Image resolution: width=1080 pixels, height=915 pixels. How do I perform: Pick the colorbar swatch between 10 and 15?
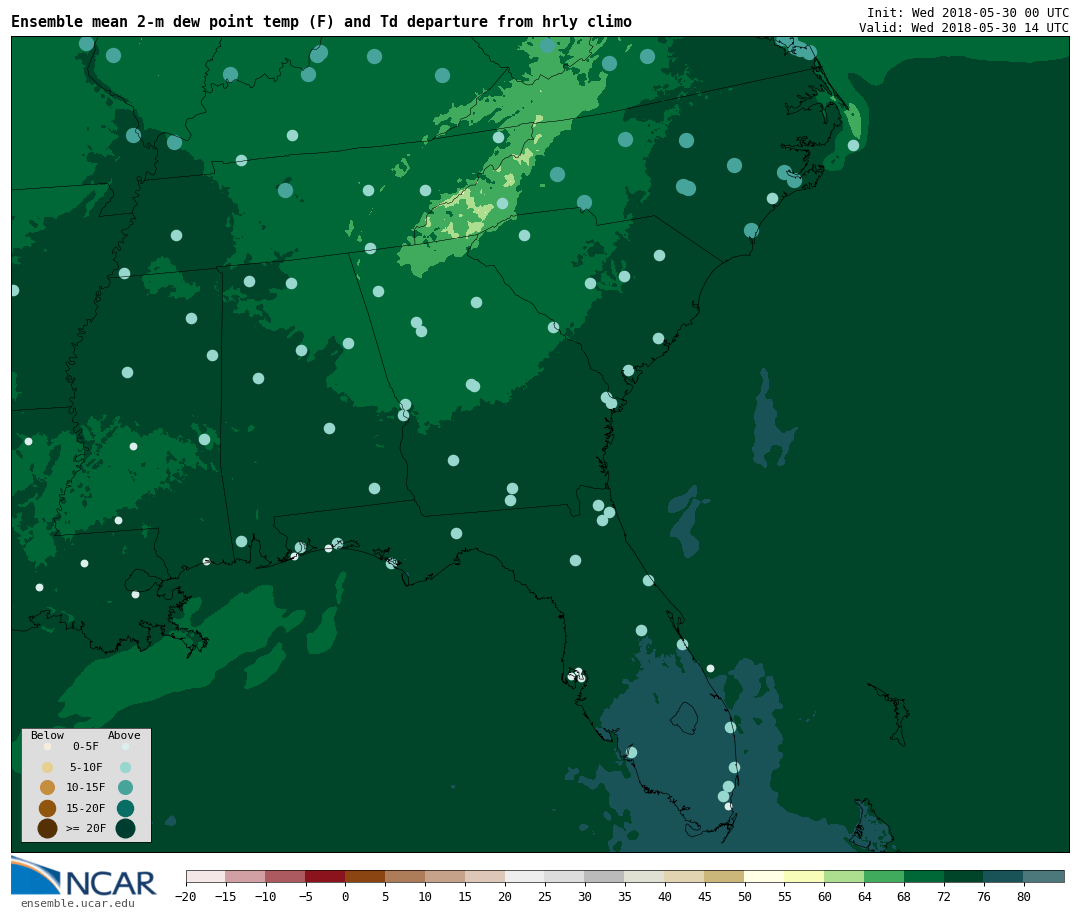445,876
